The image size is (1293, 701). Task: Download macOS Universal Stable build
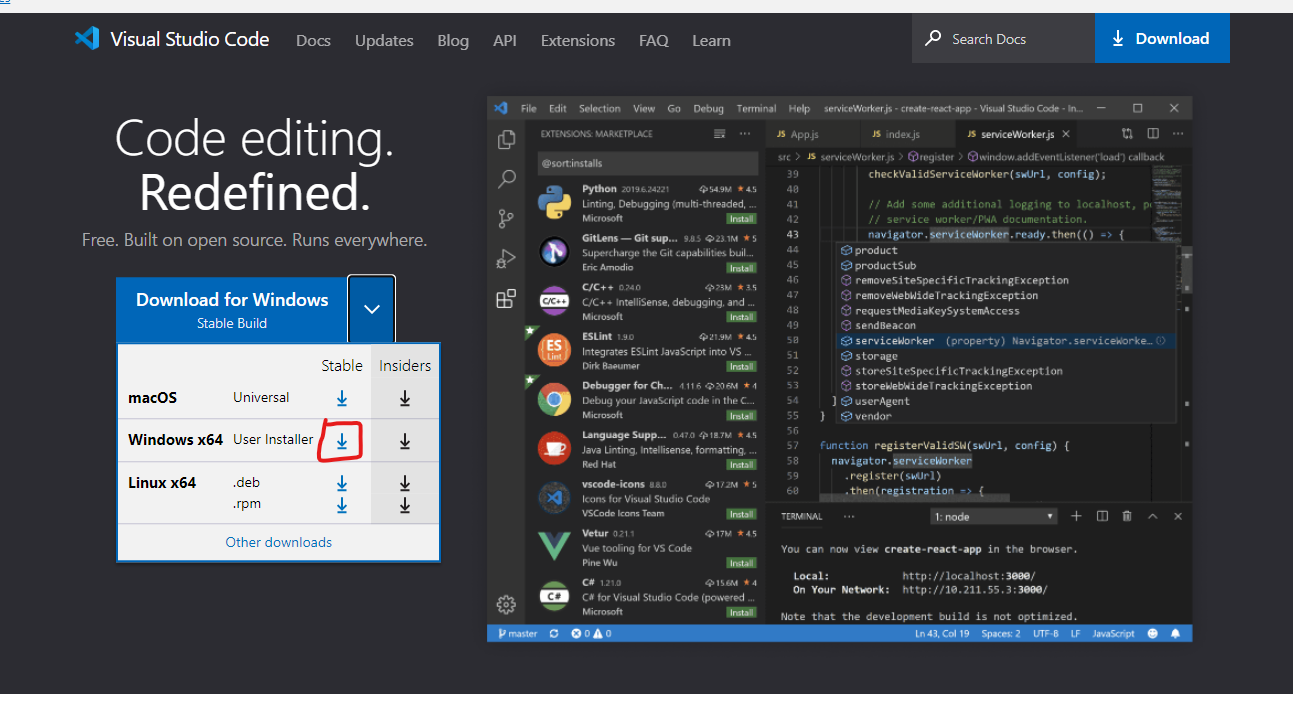tap(342, 398)
